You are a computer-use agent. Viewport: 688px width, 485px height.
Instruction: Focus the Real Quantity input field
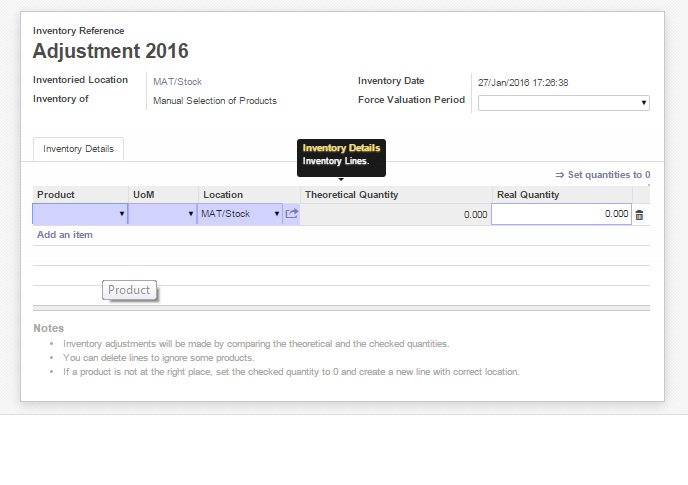pos(561,214)
